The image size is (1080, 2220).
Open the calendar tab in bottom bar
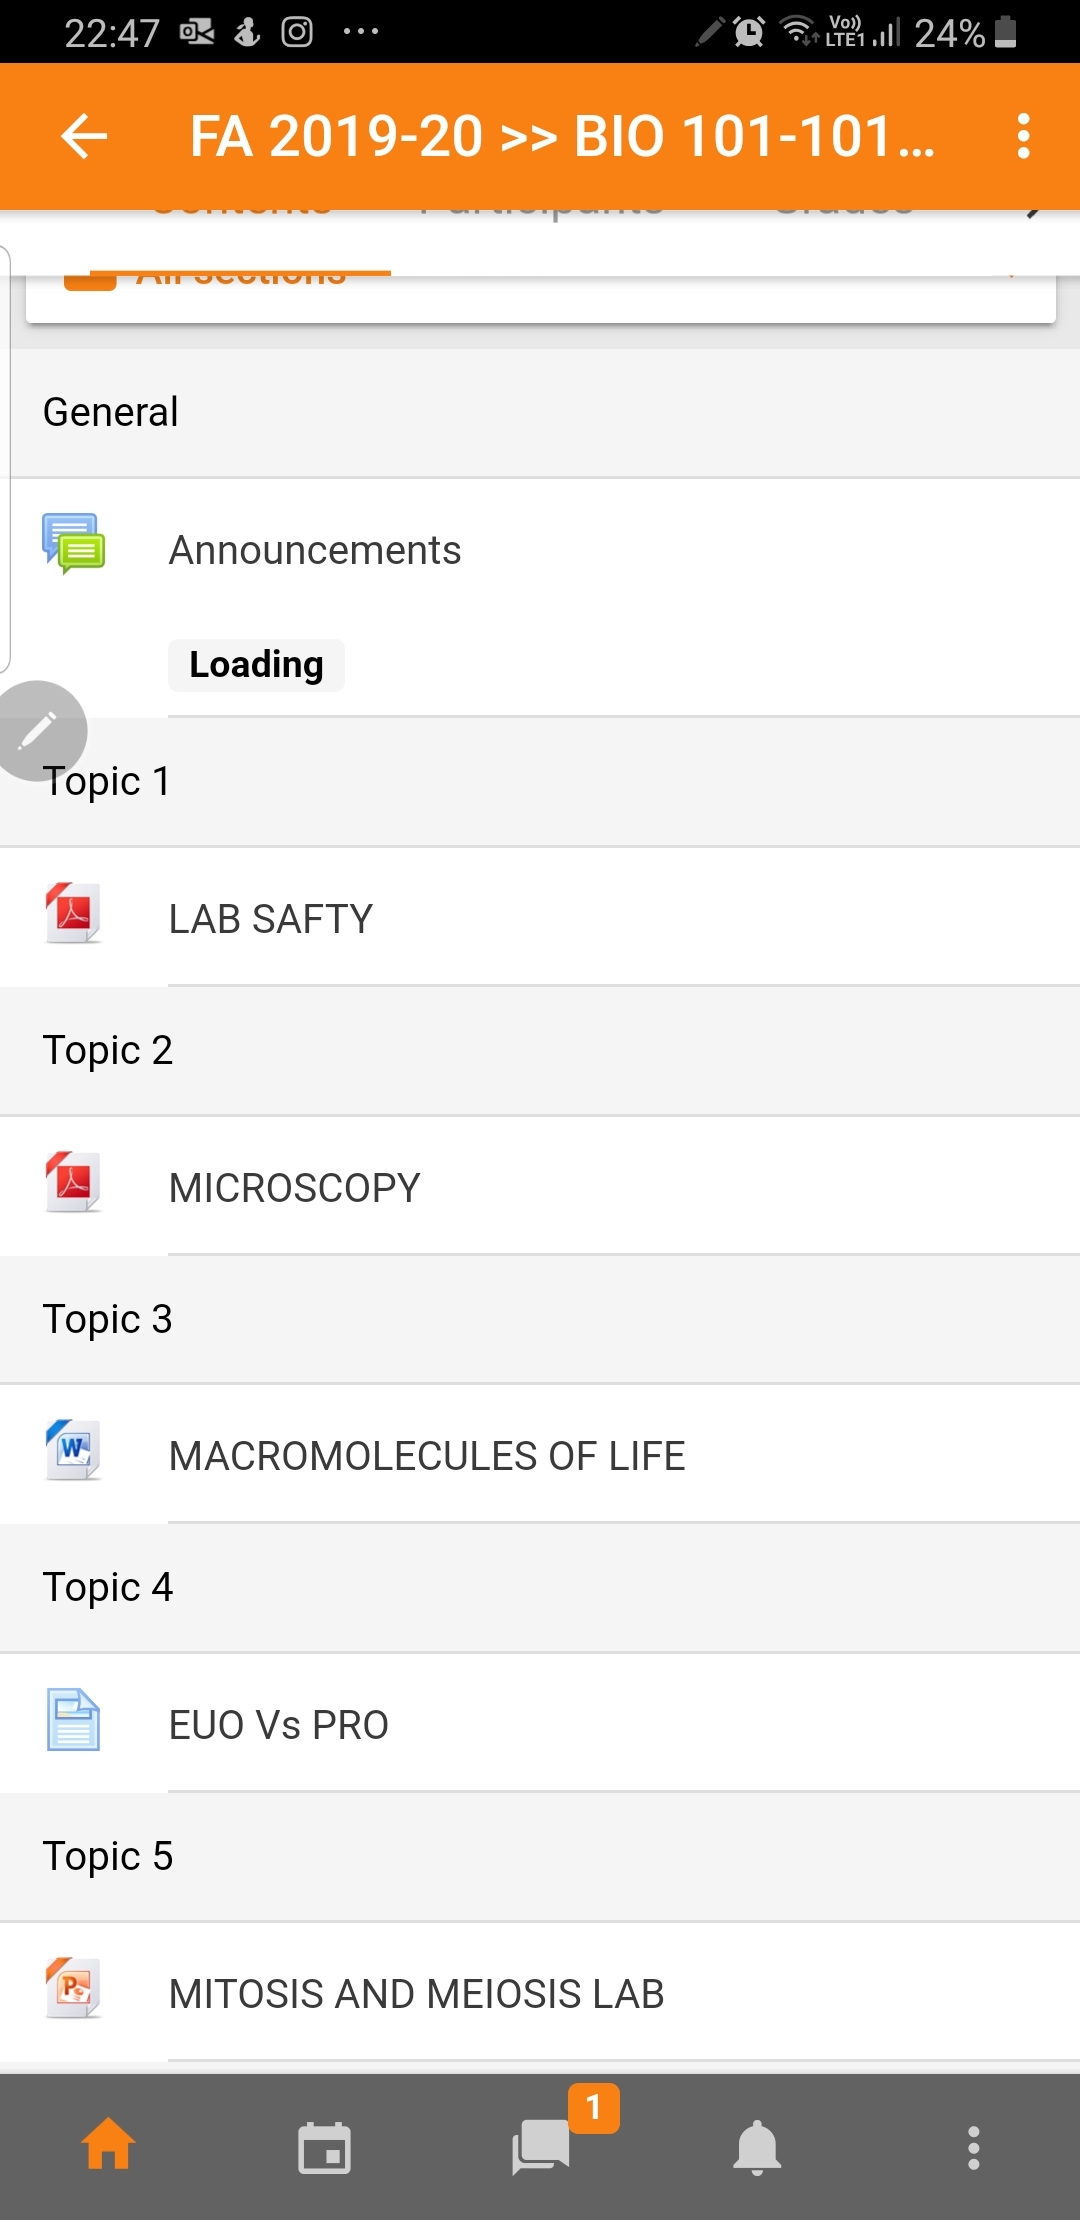(x=325, y=2147)
